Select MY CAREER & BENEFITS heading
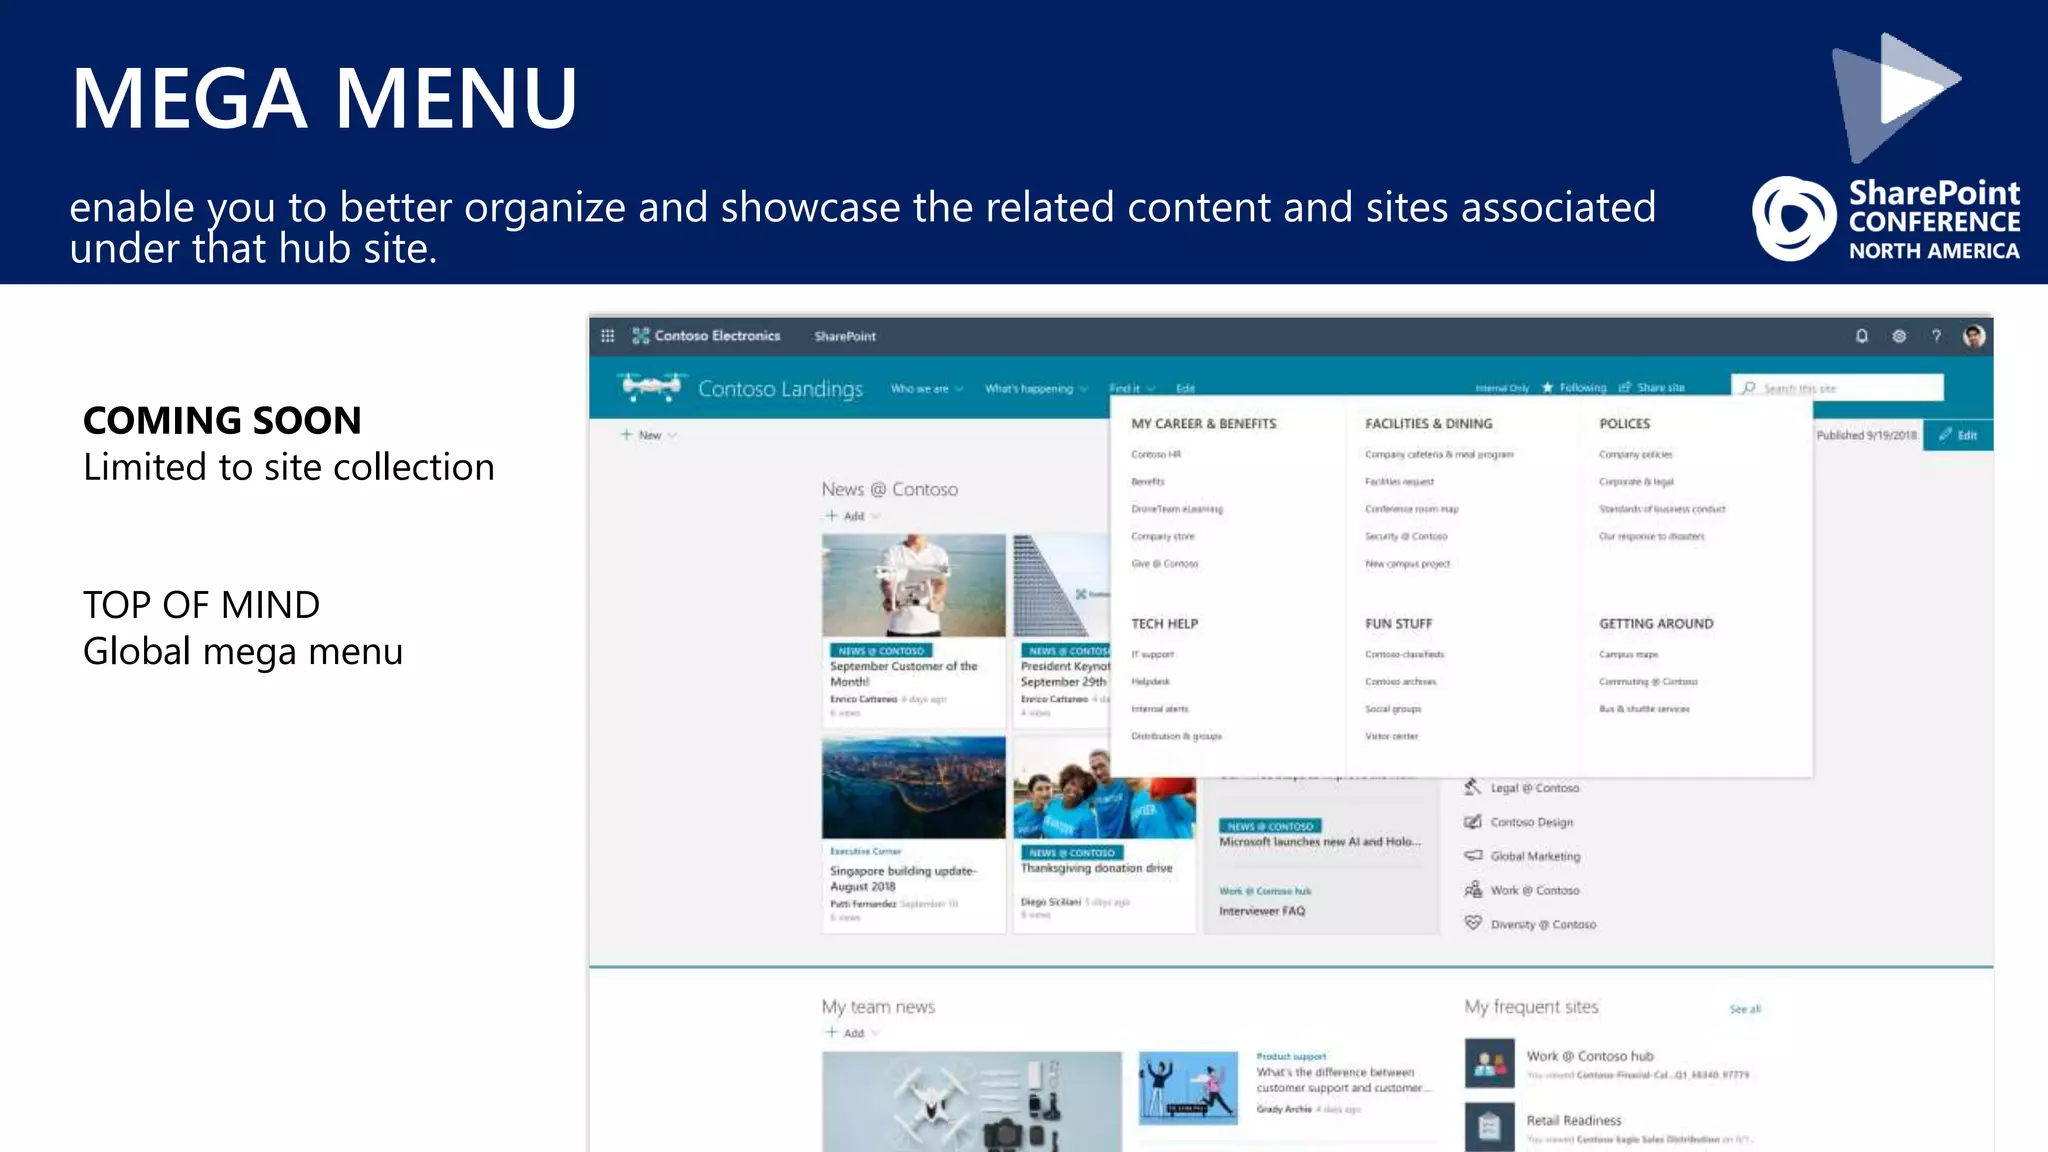 point(1203,423)
